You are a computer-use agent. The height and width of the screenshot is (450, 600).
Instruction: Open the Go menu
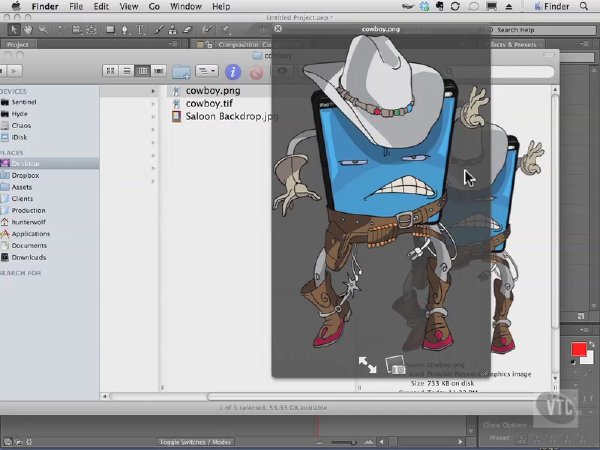[x=154, y=7]
